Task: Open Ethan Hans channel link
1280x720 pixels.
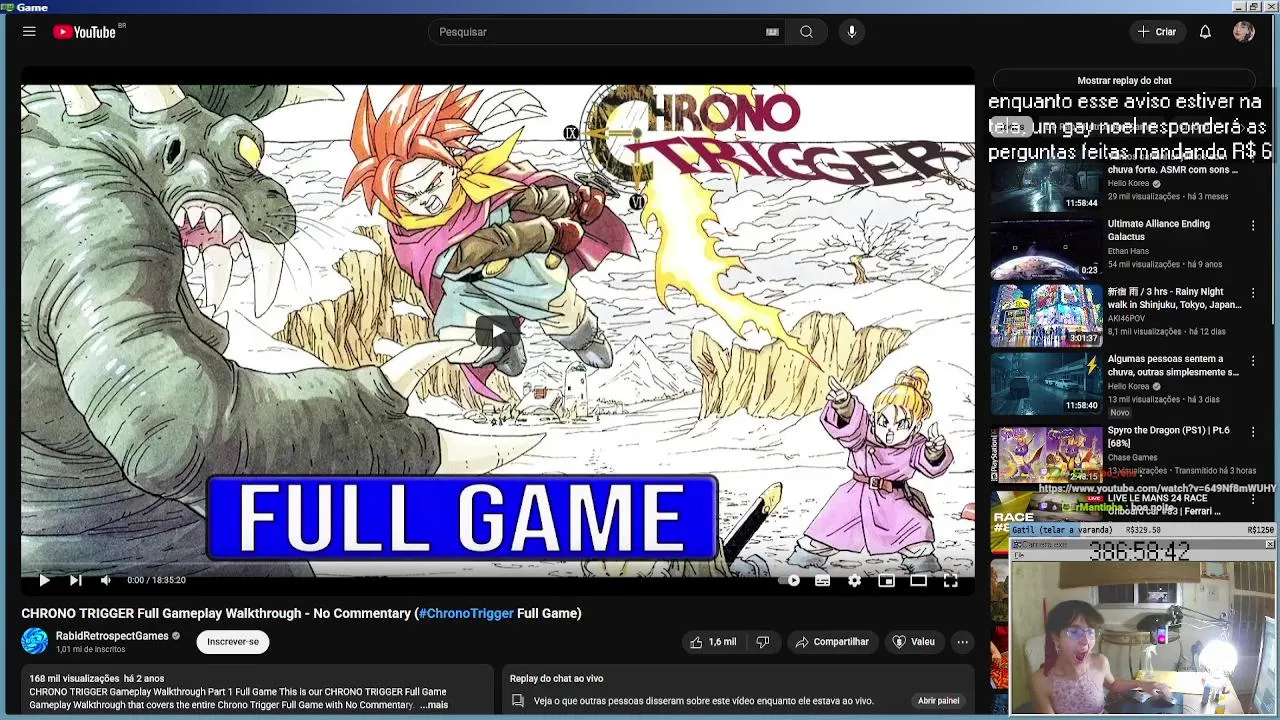Action: tap(1128, 251)
